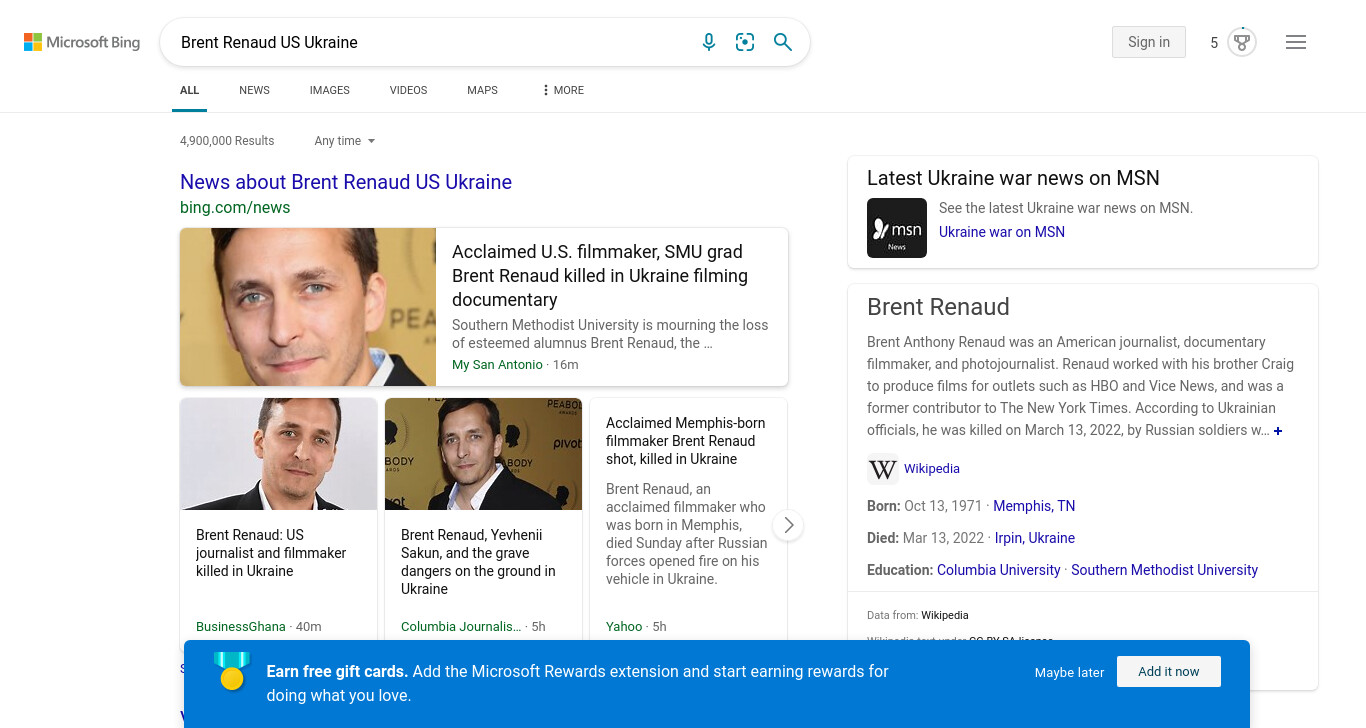
Task: Open the MORE search categories menu
Action: pos(563,90)
